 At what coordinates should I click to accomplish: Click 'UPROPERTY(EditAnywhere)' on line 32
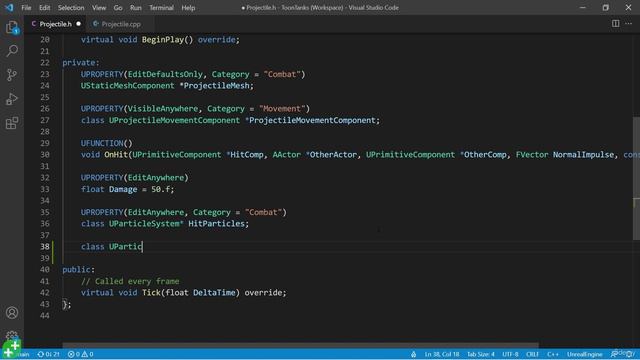click(135, 178)
